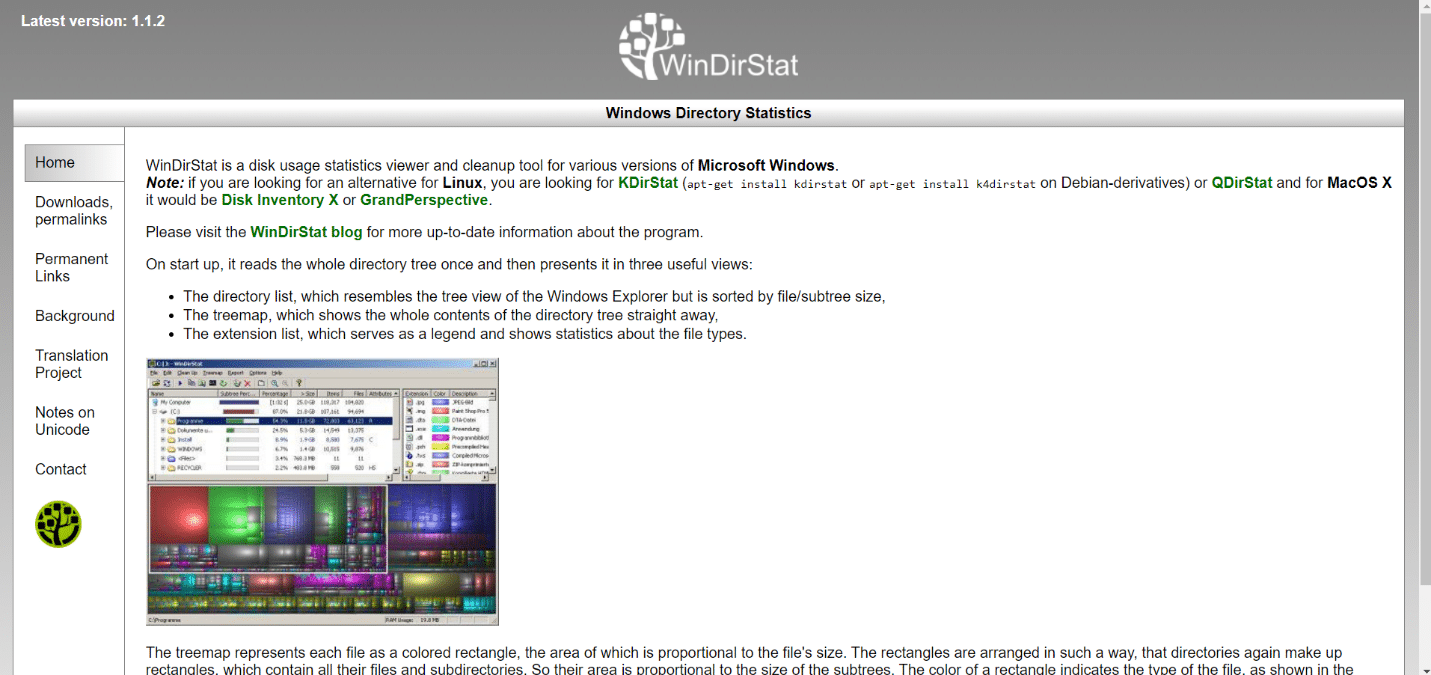This screenshot has height=675, width=1431.
Task: Open the GrandPerspective link
Action: (x=424, y=200)
